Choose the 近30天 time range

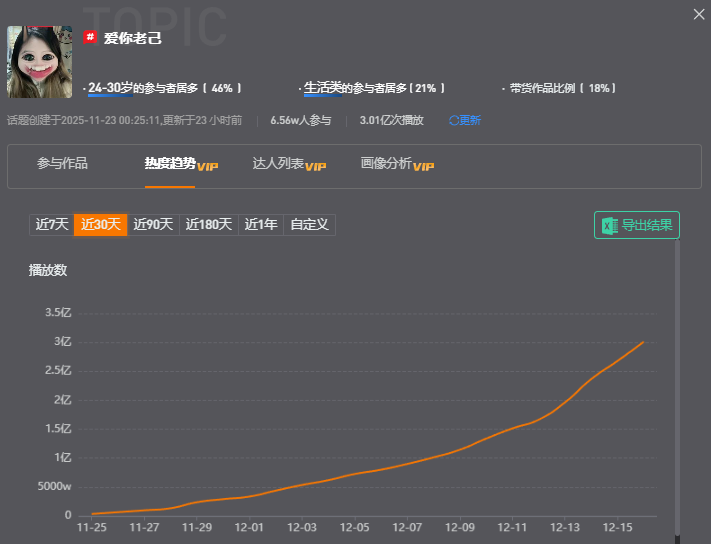coord(100,224)
